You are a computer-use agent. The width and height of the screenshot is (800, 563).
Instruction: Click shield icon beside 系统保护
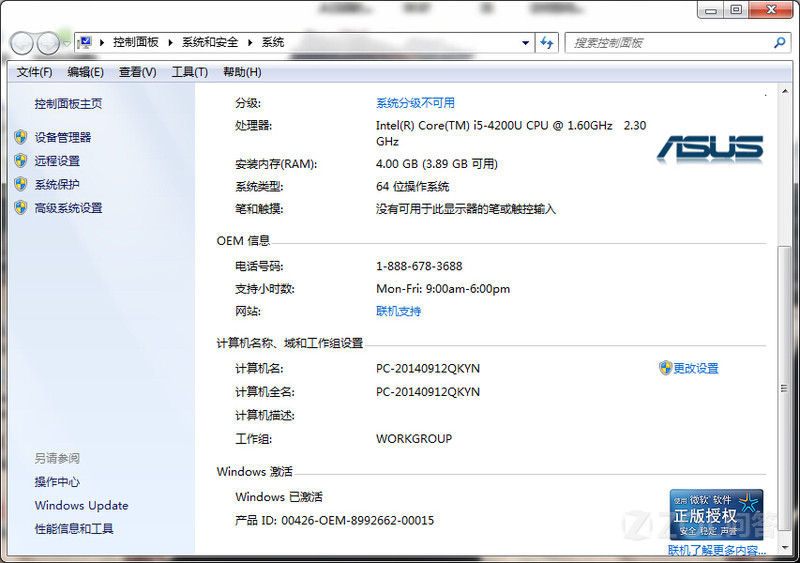[x=21, y=184]
